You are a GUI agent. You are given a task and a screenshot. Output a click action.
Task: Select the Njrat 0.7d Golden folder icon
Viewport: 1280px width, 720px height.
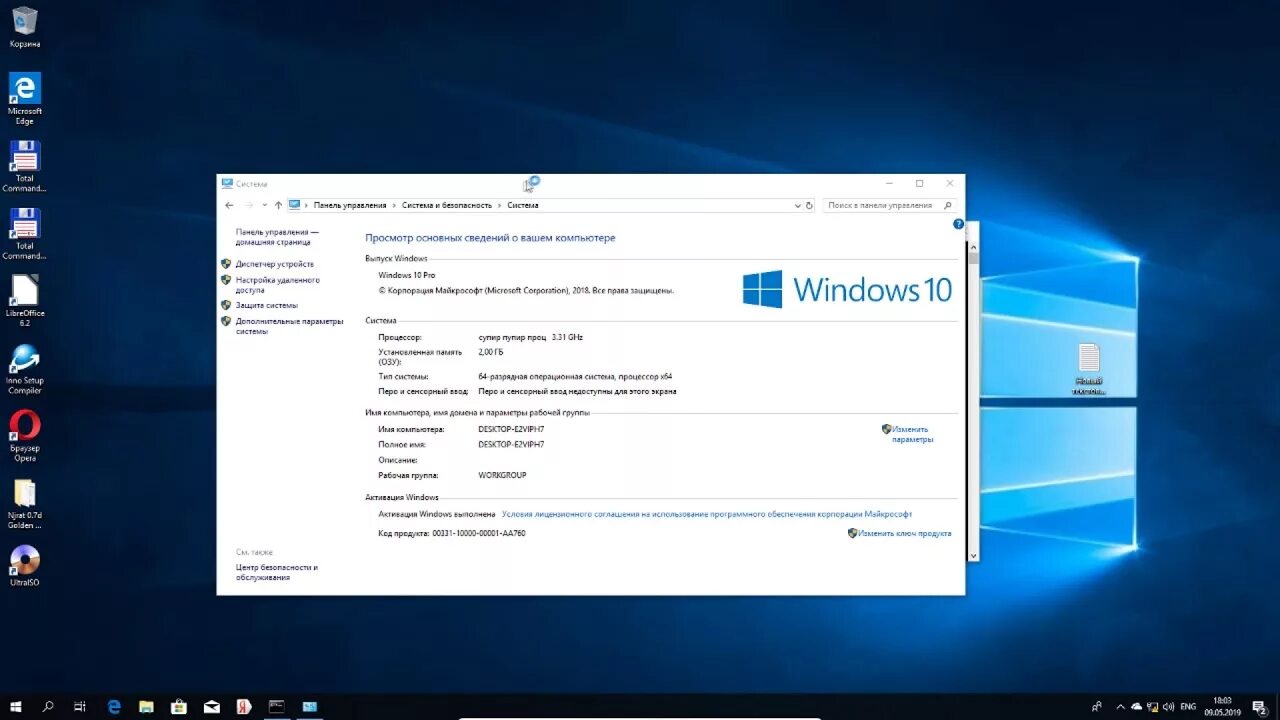[x=24, y=503]
